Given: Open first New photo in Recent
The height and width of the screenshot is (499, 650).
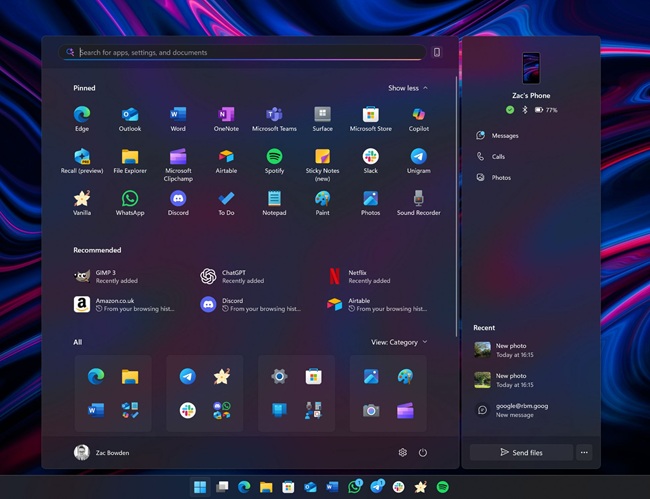Looking at the screenshot, I should 504,350.
